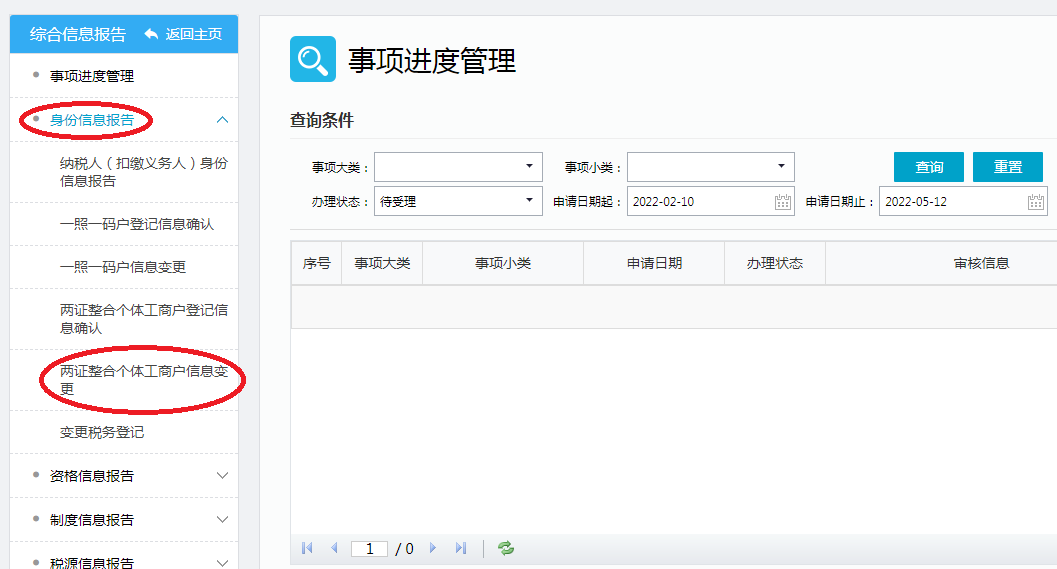Go to next page of table
This screenshot has width=1057, height=569.
(x=433, y=548)
